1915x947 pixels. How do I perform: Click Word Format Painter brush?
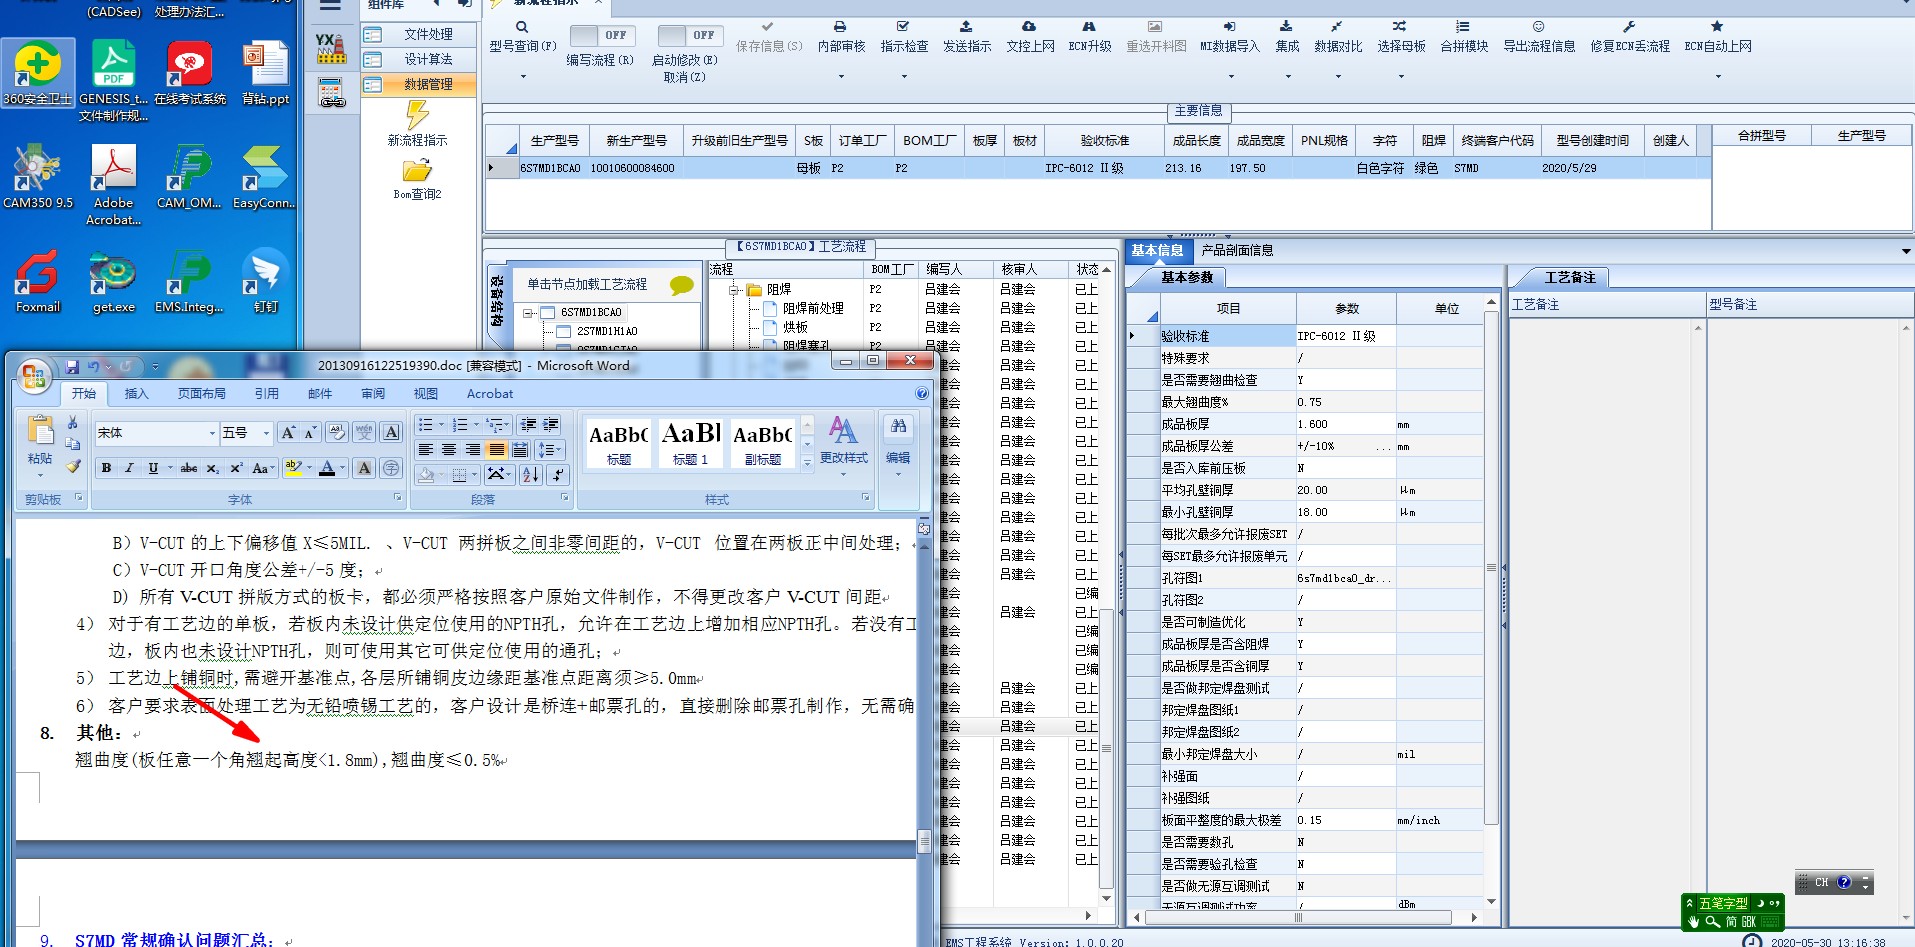(73, 466)
